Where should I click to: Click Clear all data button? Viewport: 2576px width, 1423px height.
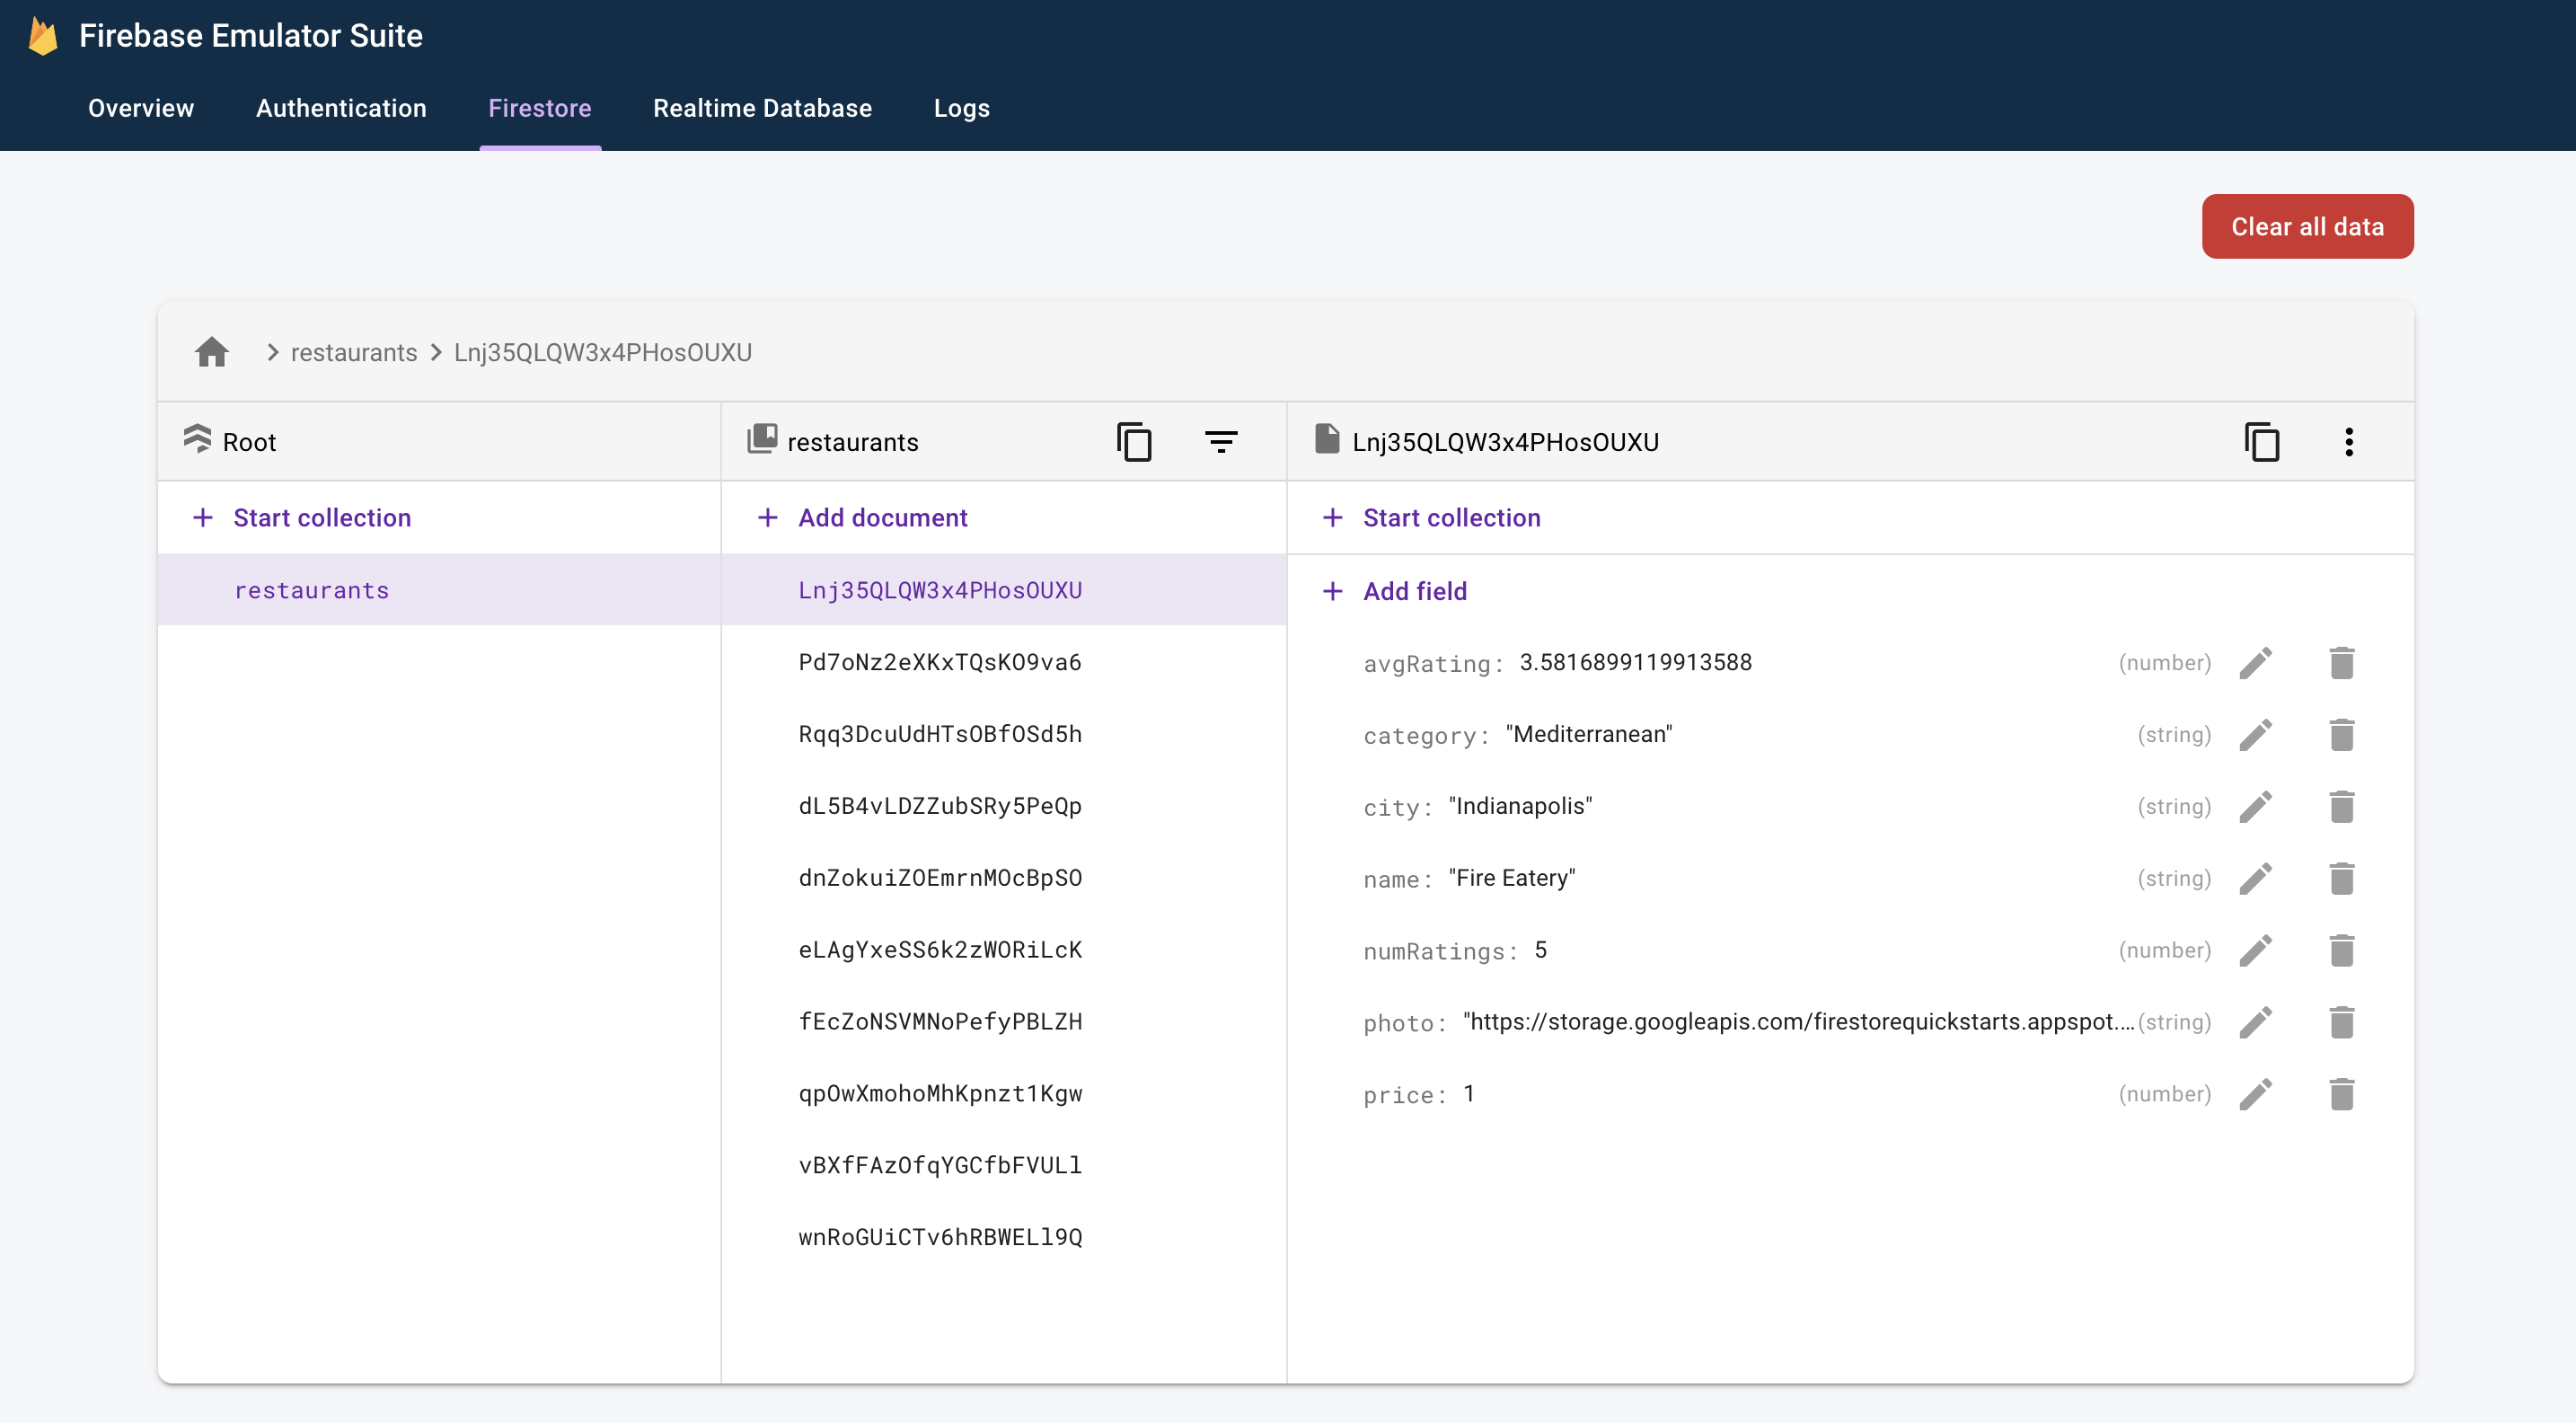(x=2307, y=226)
